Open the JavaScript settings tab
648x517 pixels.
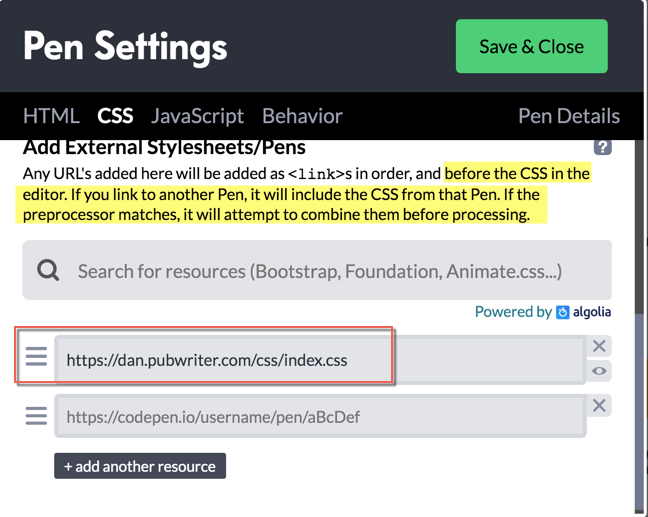(x=198, y=116)
